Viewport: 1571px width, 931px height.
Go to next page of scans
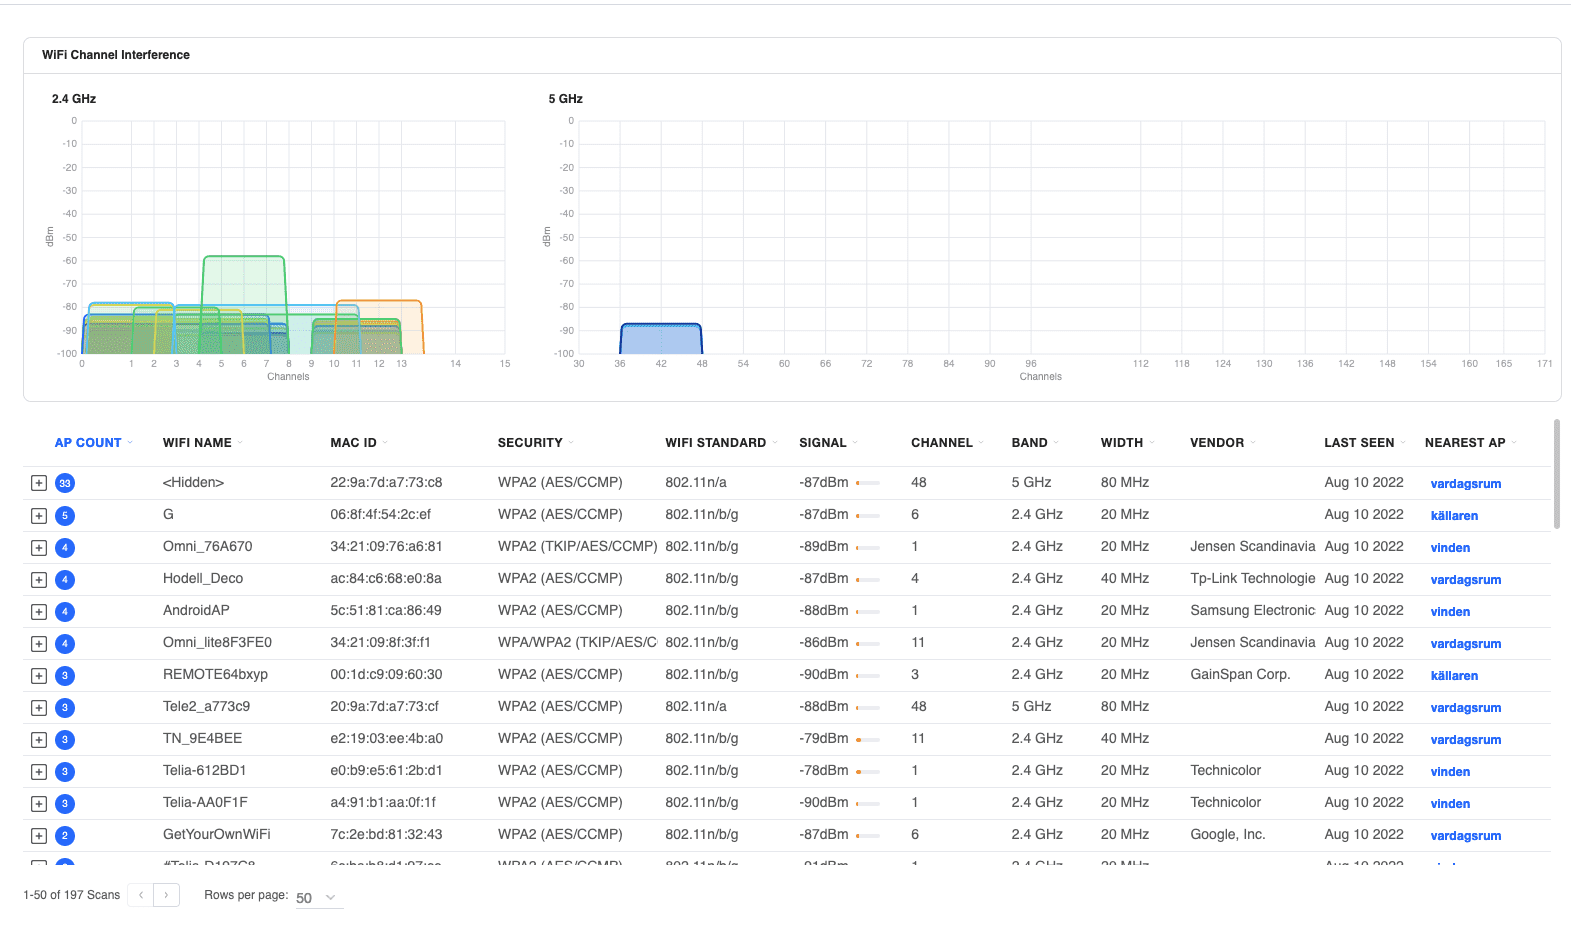pyautogui.click(x=166, y=895)
